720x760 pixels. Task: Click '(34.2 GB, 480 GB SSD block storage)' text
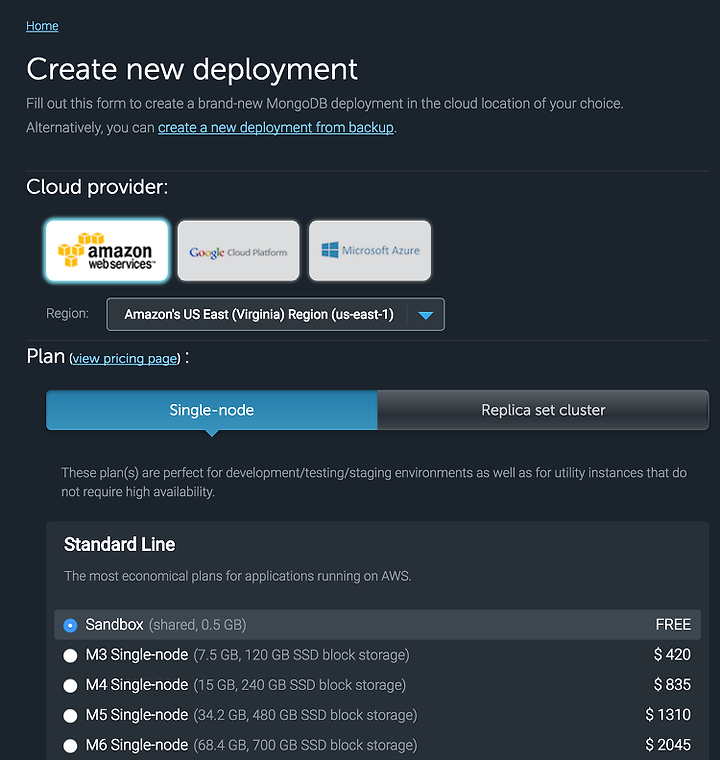(305, 715)
